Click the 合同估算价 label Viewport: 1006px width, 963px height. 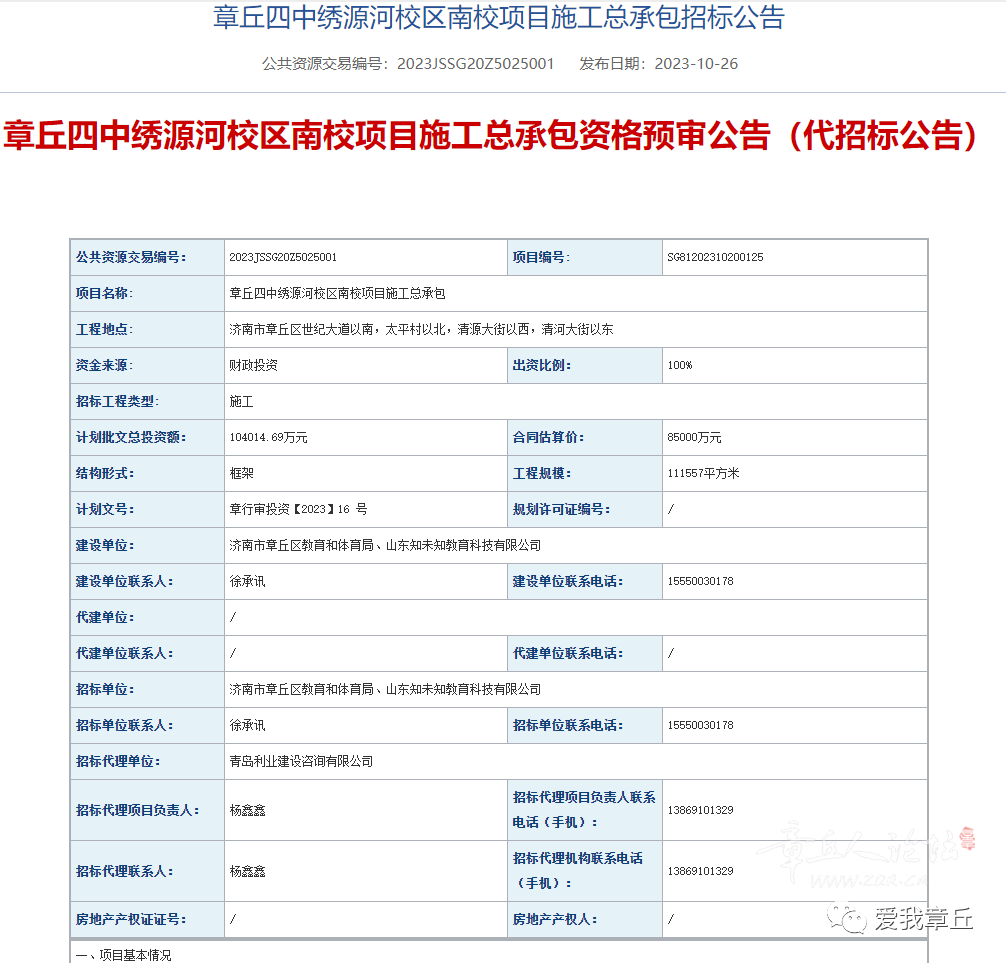pos(549,437)
